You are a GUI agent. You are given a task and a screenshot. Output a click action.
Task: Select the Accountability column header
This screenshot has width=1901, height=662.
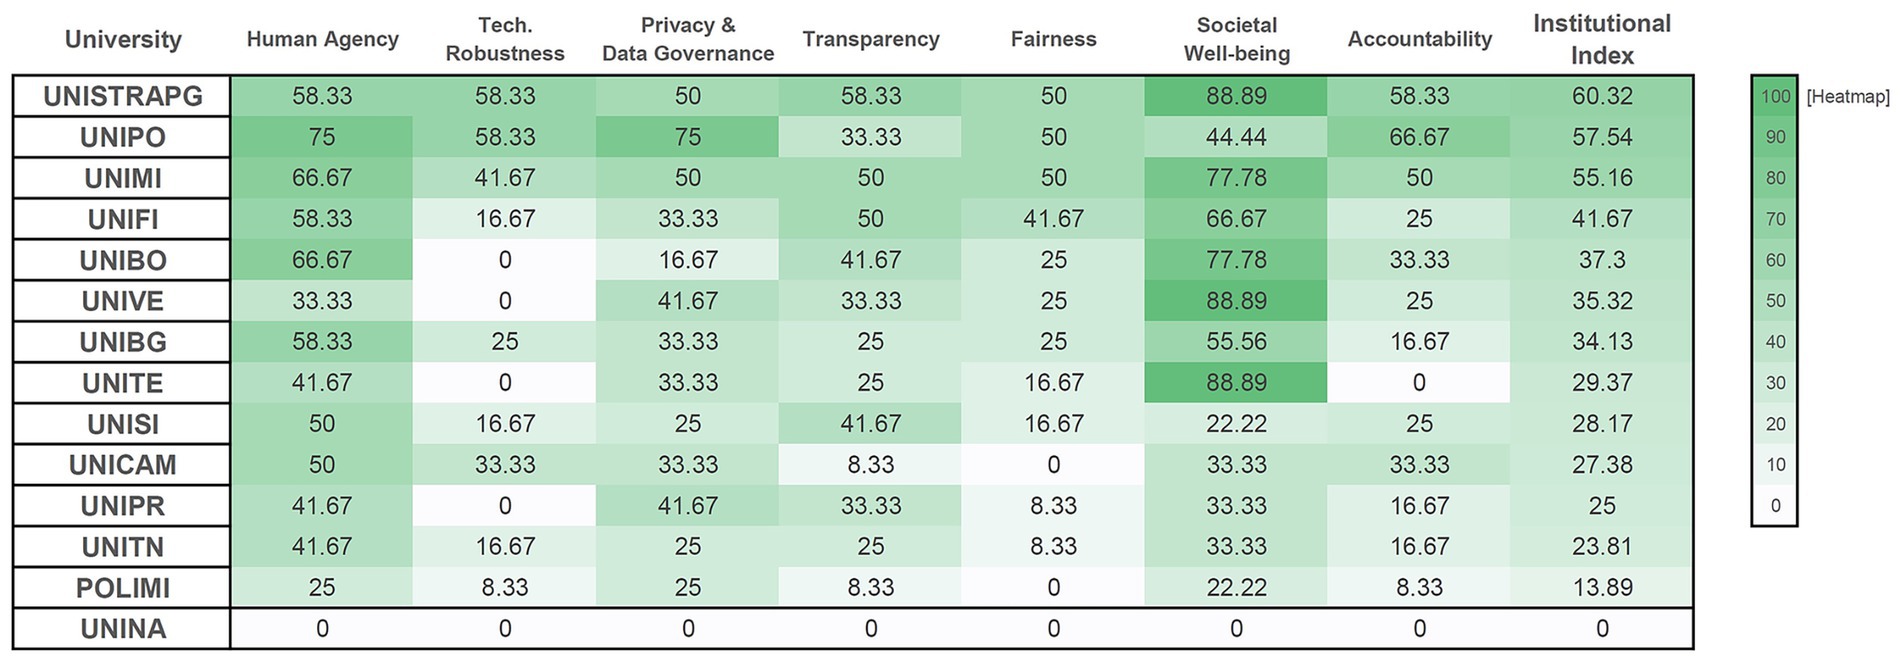(1419, 39)
